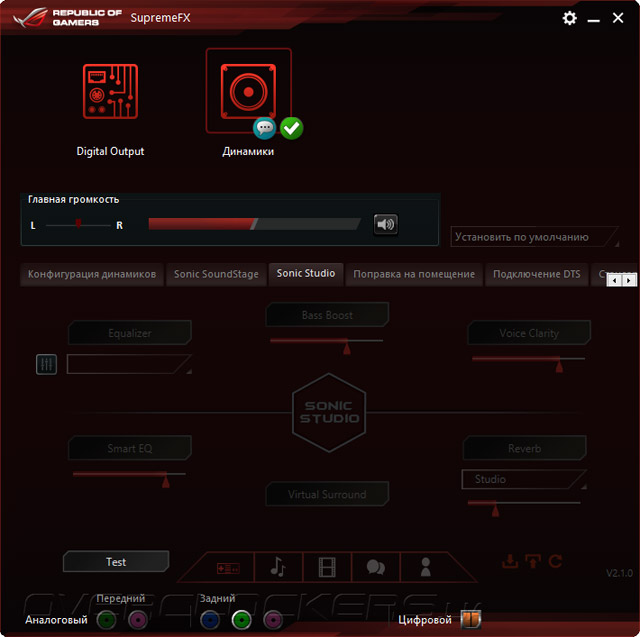The width and height of the screenshot is (640, 637).
Task: Click the rear green analog jack
Action: tap(241, 620)
